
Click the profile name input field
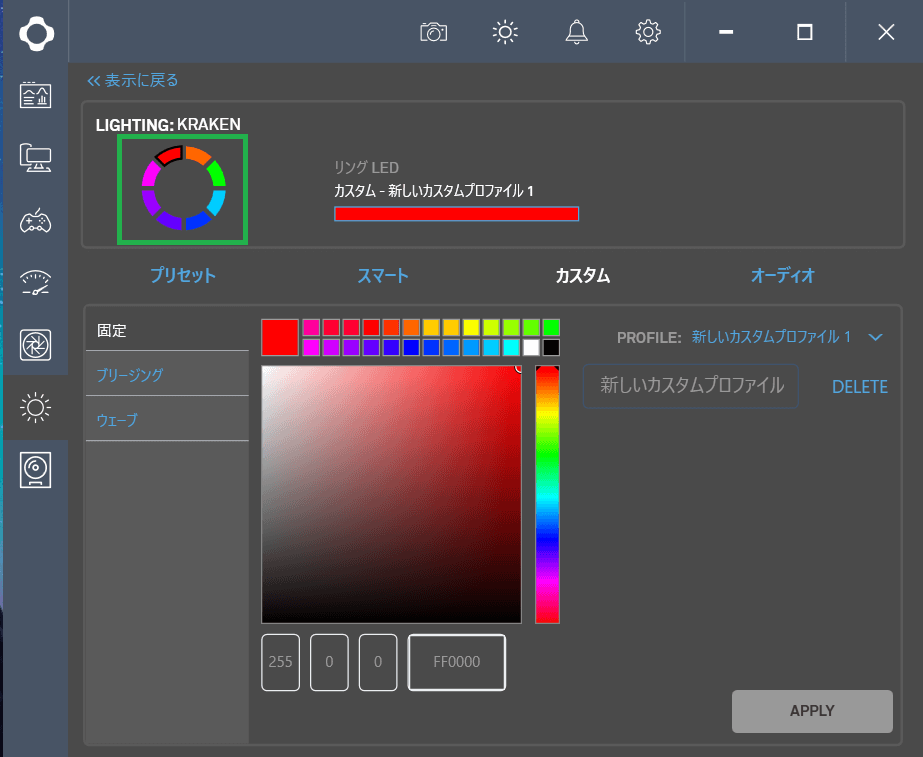coord(690,386)
